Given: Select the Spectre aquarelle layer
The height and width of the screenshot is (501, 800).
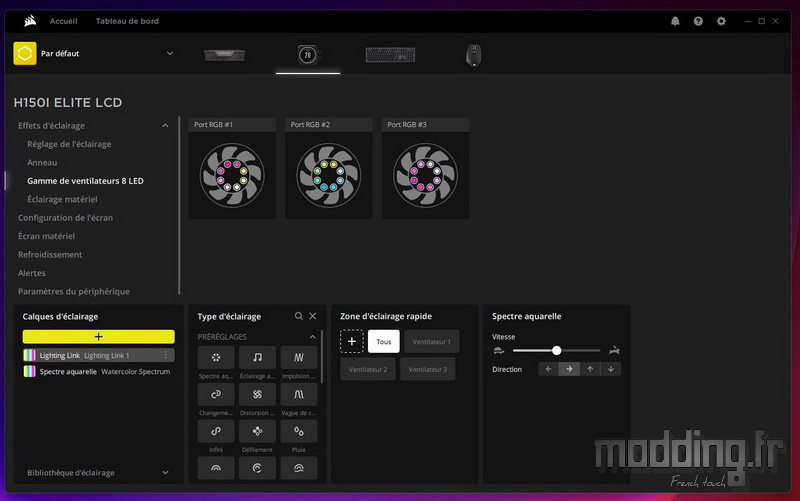Looking at the screenshot, I should click(98, 371).
